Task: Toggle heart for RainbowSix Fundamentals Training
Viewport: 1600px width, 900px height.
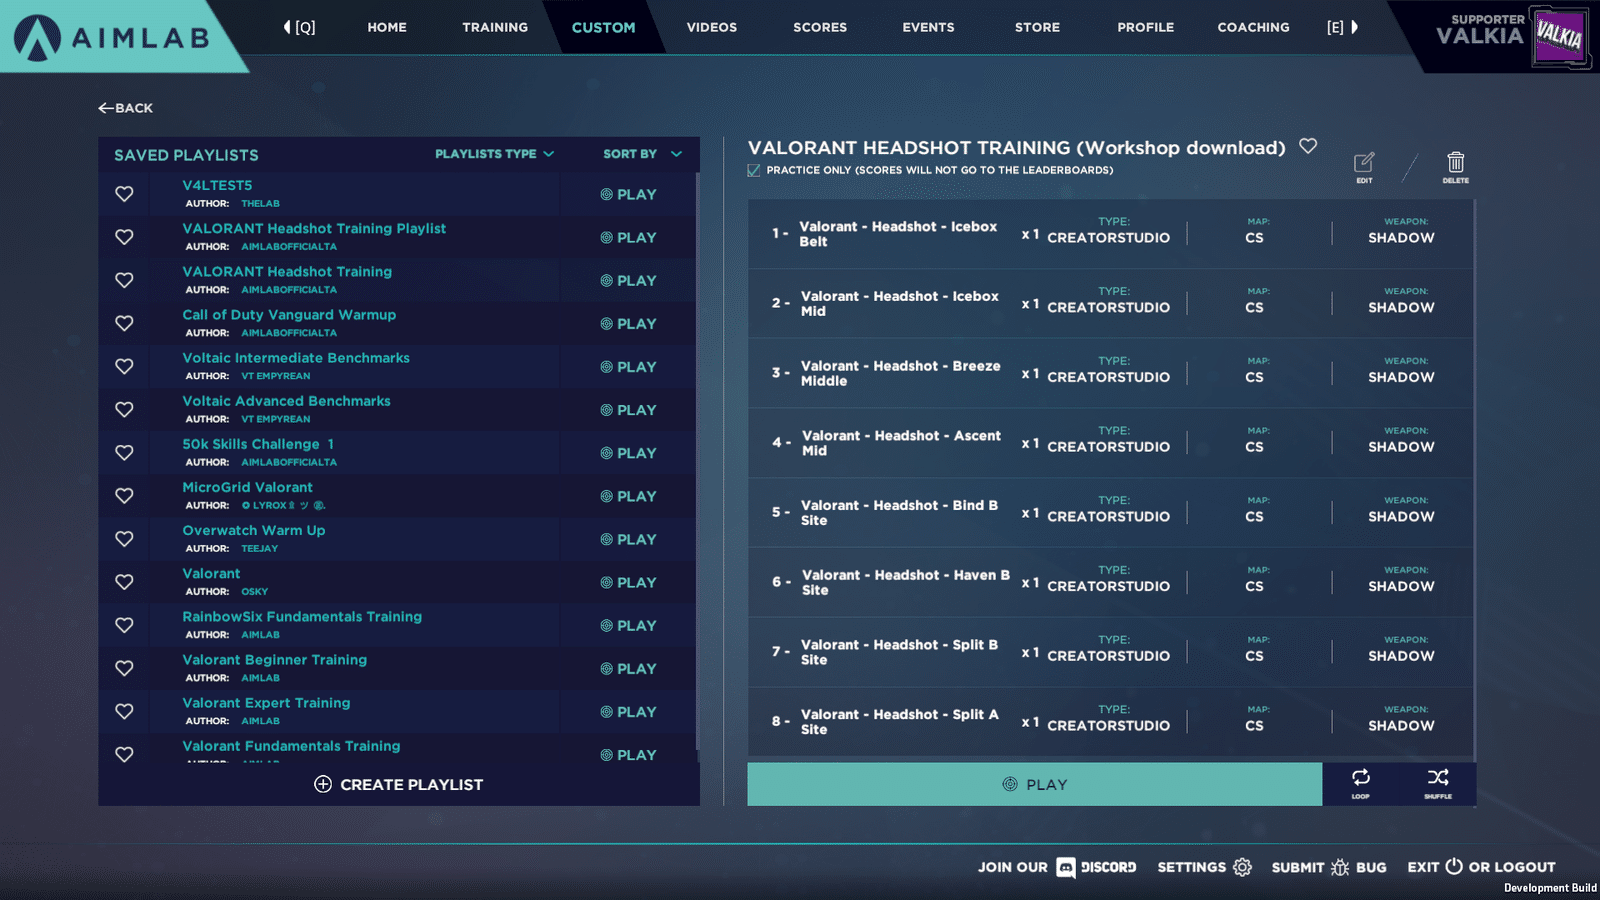Action: click(x=124, y=624)
